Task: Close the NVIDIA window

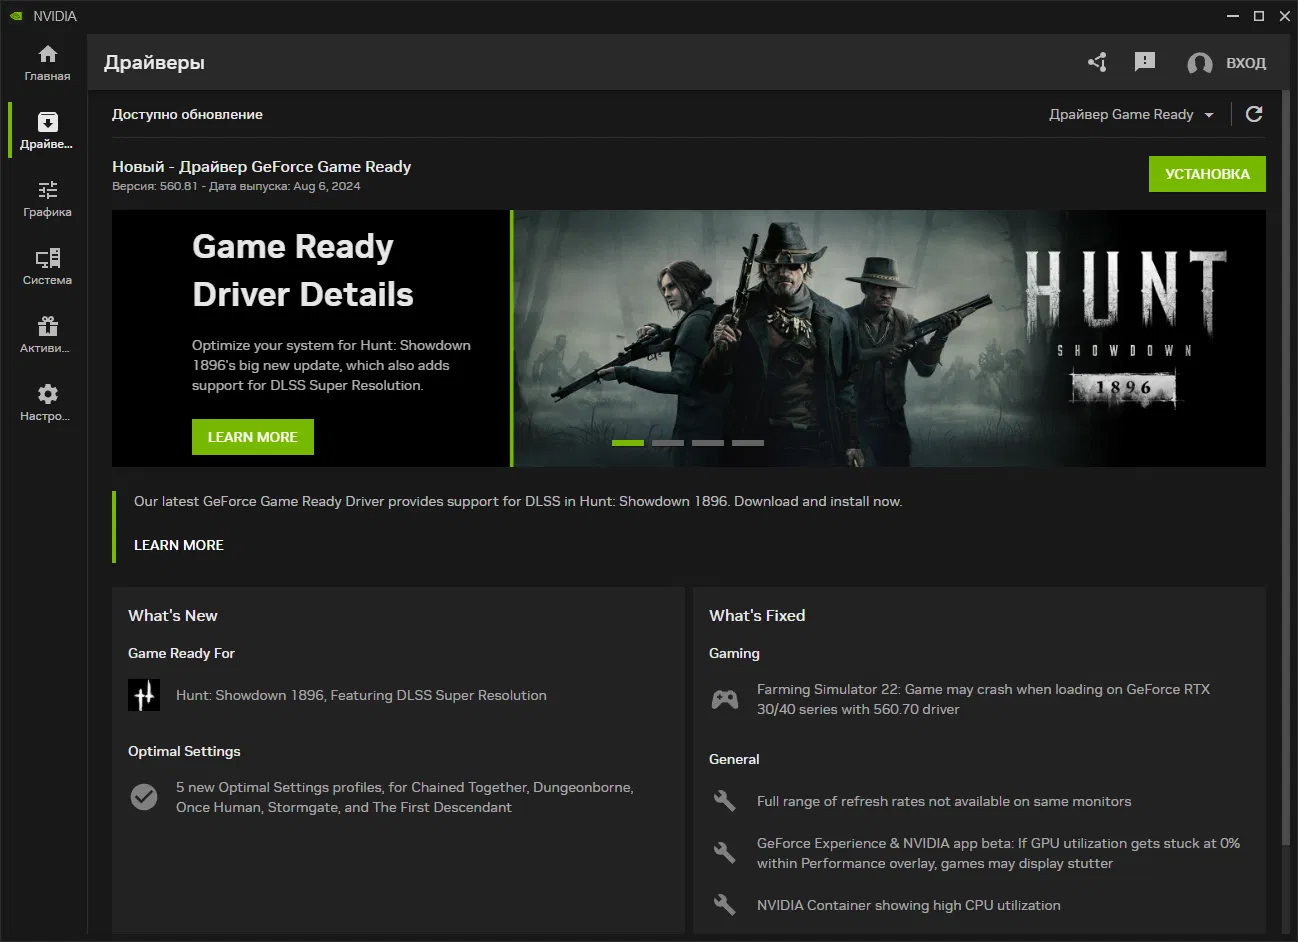Action: click(x=1285, y=16)
